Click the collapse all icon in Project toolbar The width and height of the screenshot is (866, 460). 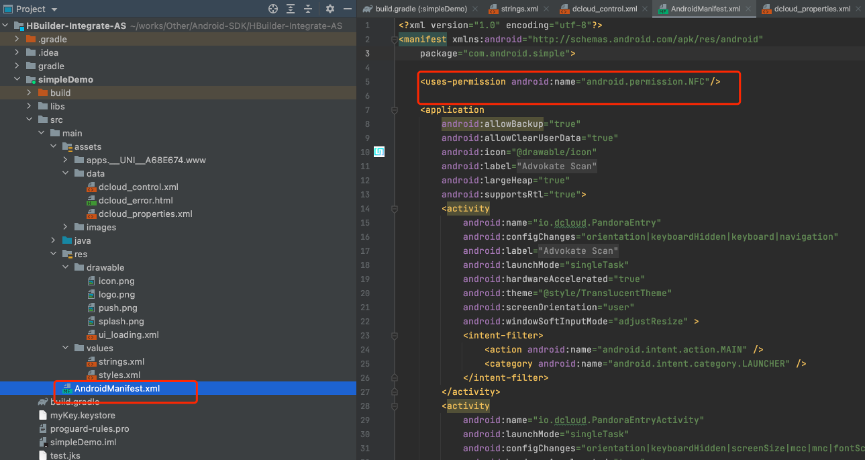point(308,9)
